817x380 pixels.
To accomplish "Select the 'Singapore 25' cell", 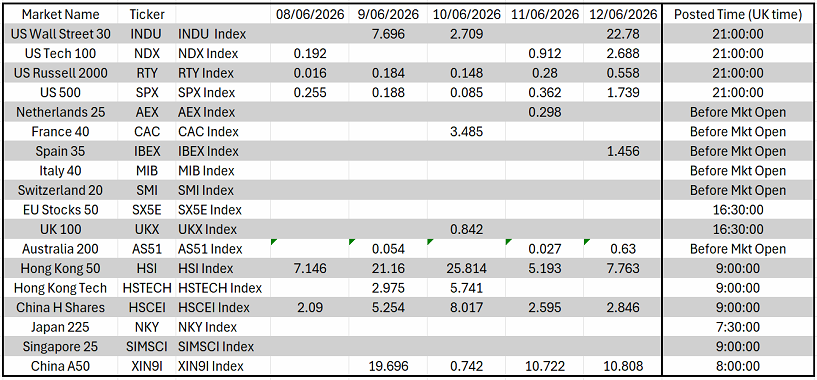I will click(x=60, y=347).
